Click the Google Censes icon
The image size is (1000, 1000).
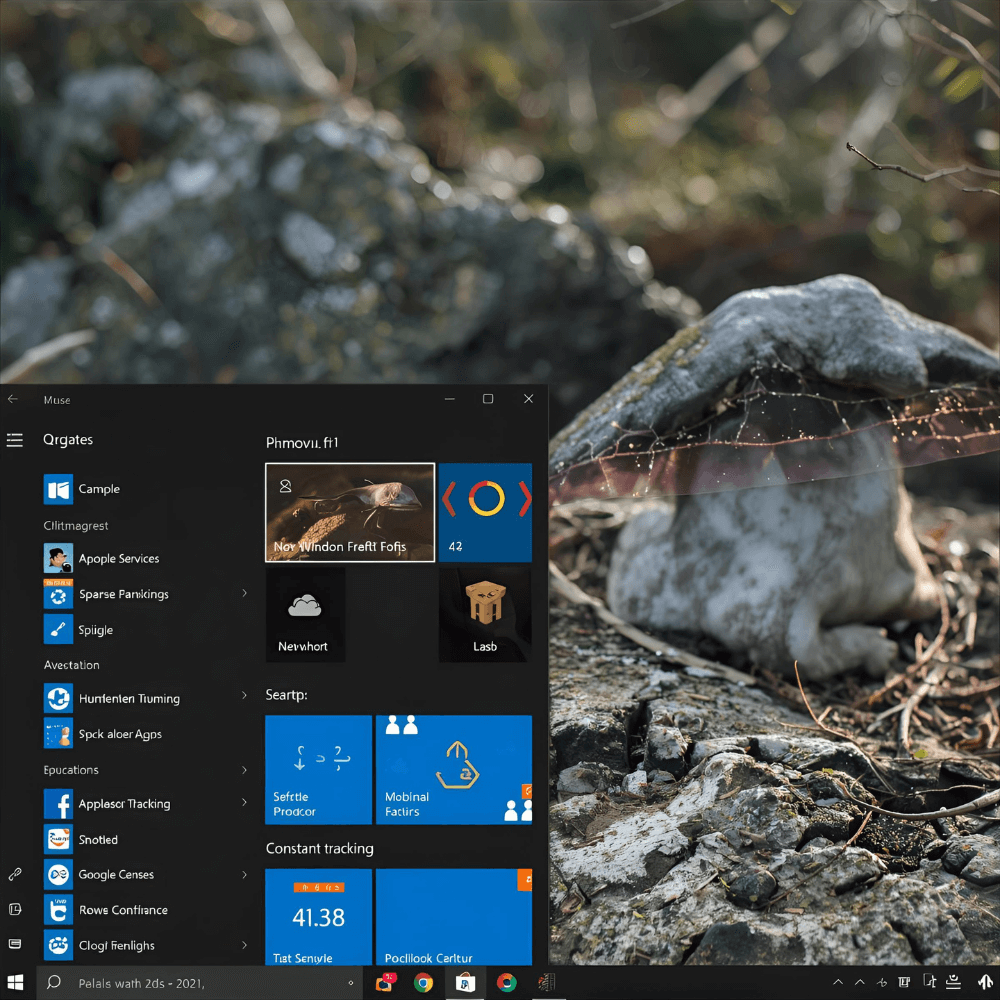[x=58, y=875]
